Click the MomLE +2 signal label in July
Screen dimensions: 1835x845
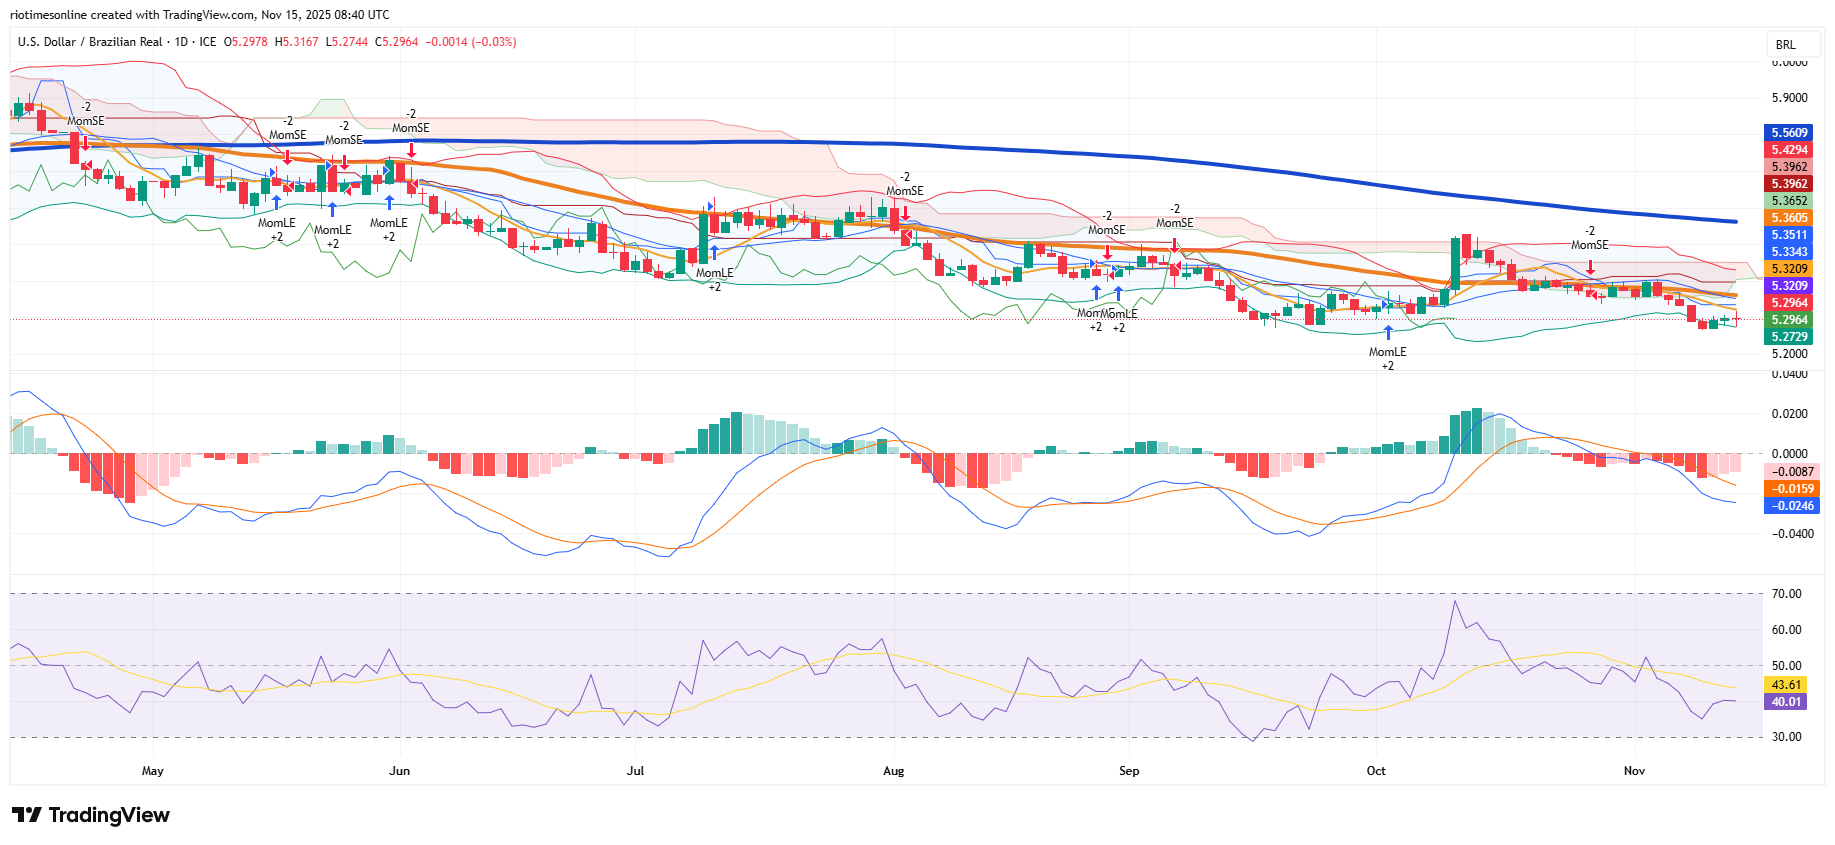715,280
